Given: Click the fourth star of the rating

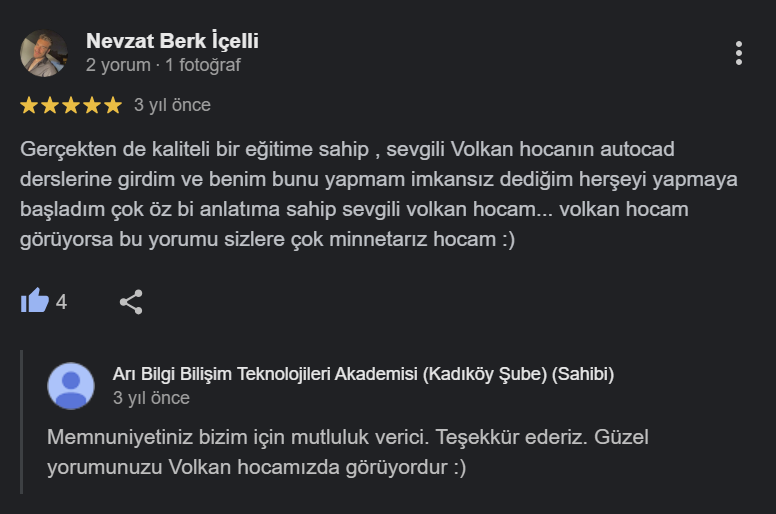Looking at the screenshot, I should [x=92, y=105].
